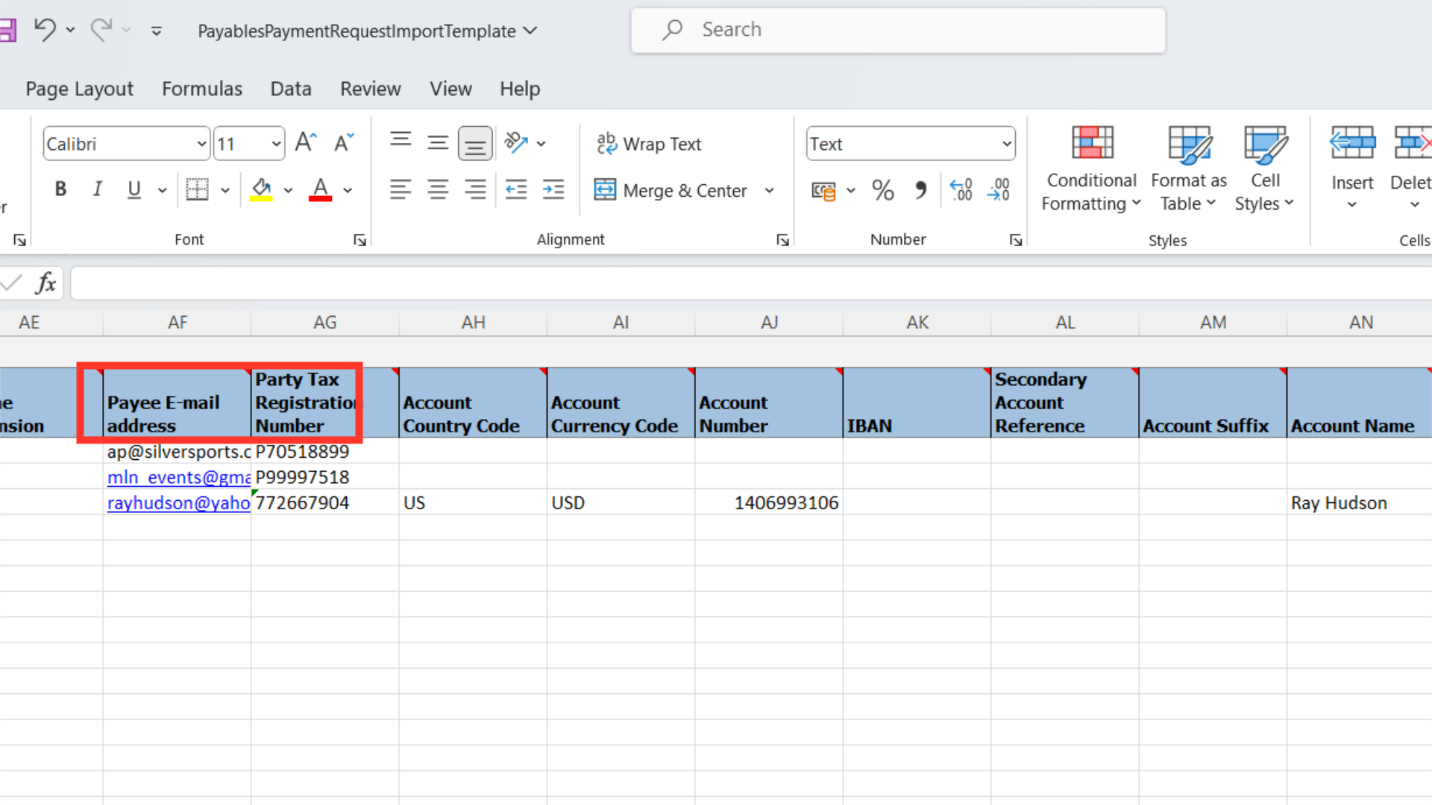Open the Page Layout tab
The width and height of the screenshot is (1432, 805).
79,89
